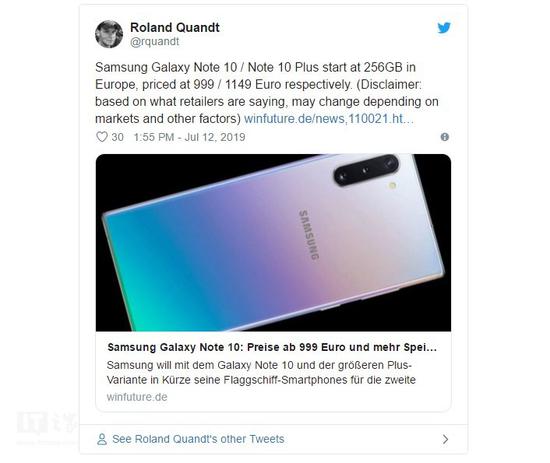The width and height of the screenshot is (550, 463).
Task: Open the Galaxy Note 10 phone image
Action: coord(273,242)
